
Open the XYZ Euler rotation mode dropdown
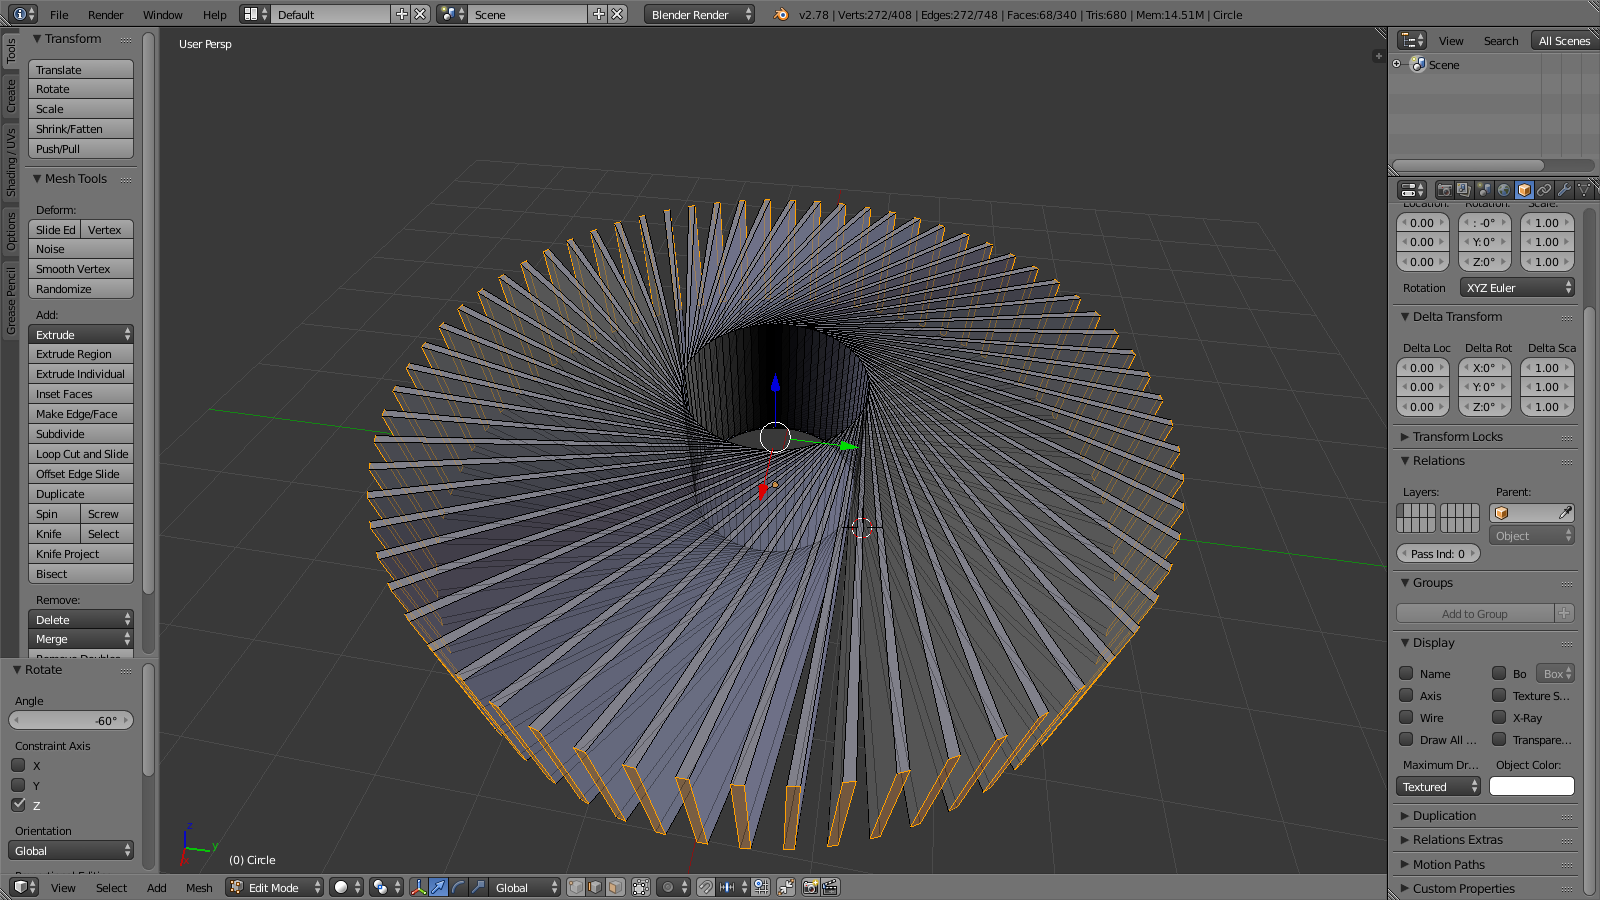pyautogui.click(x=1518, y=288)
